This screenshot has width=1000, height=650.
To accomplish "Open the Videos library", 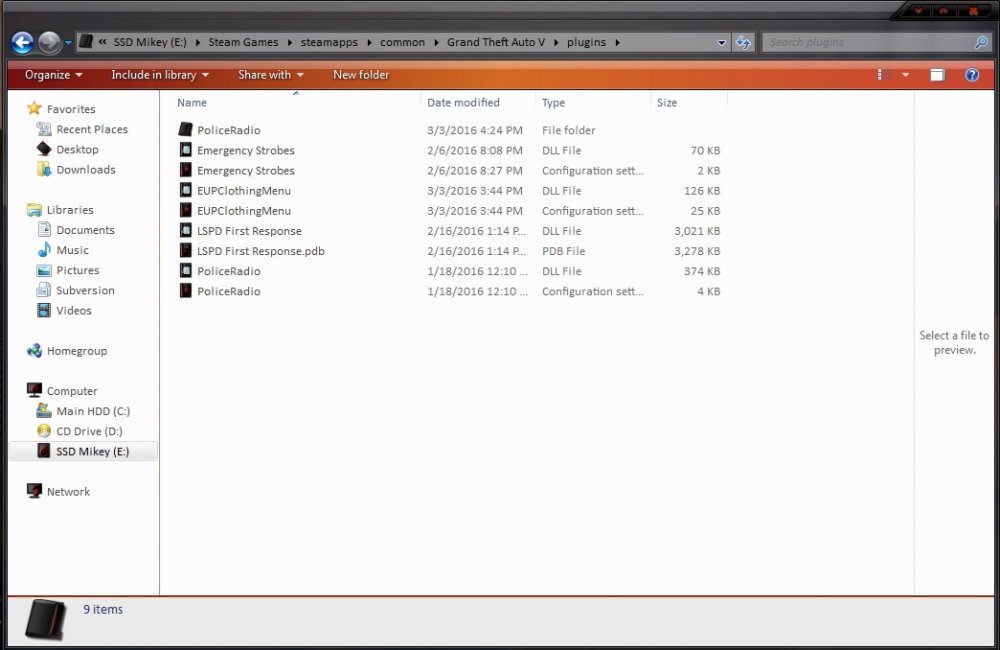I will tap(73, 311).
